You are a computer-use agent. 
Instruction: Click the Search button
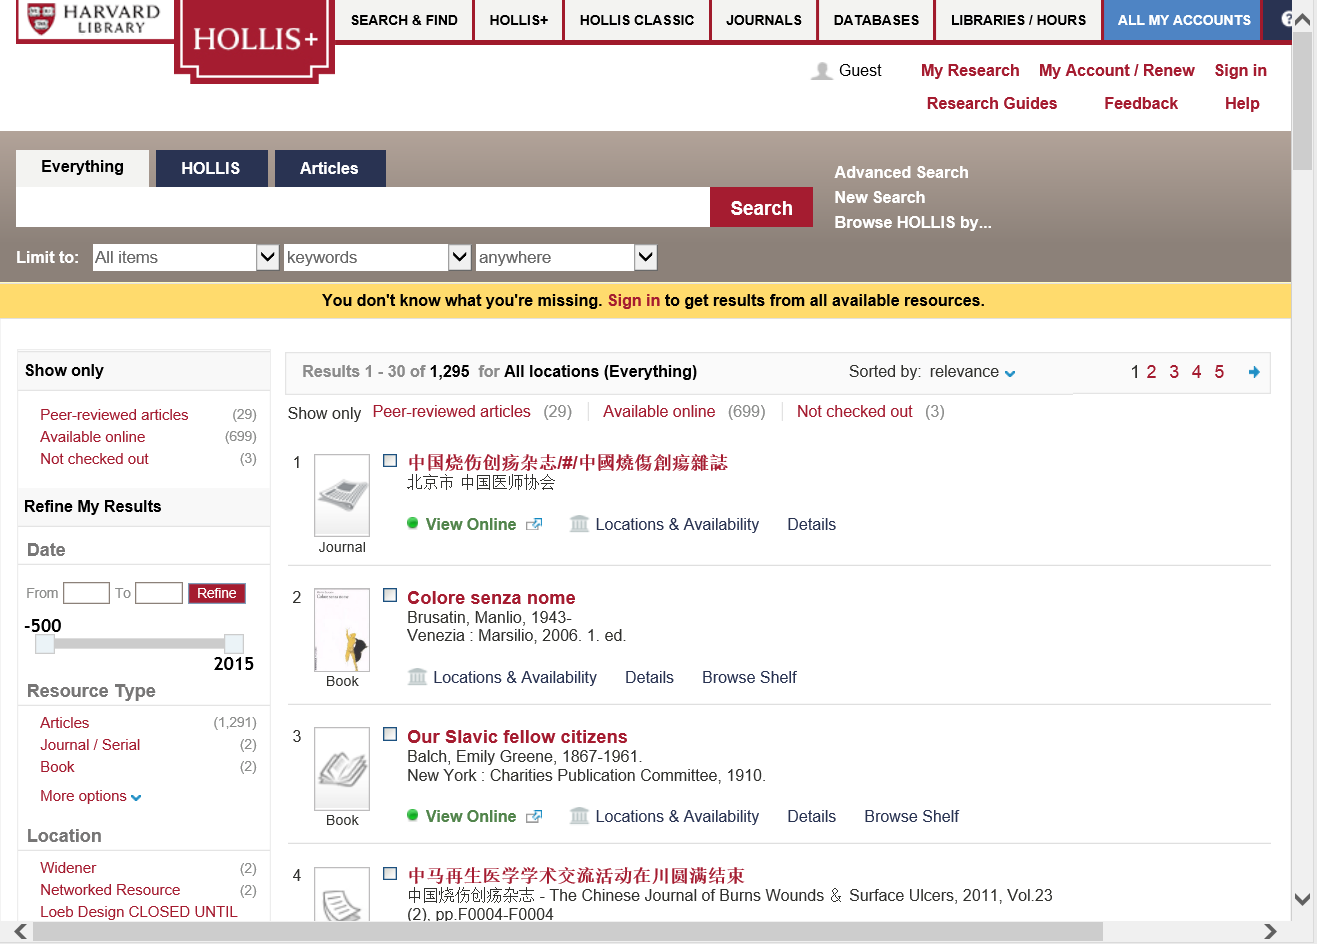[761, 207]
